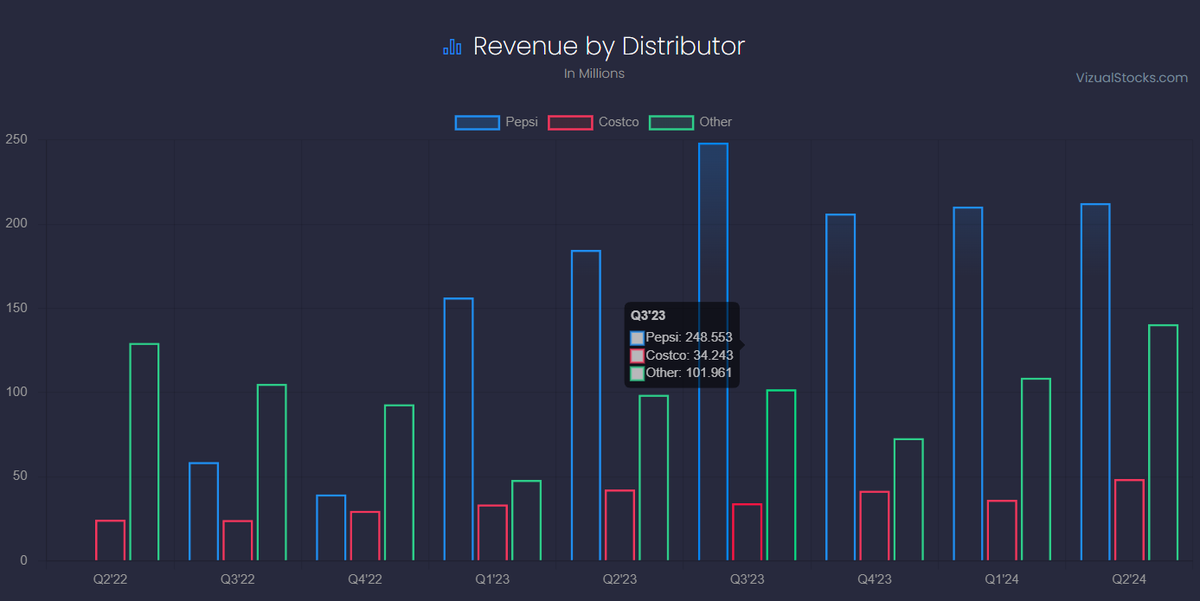Select the Costco bar for Q3'22
This screenshot has width=1200, height=601.
click(x=238, y=540)
